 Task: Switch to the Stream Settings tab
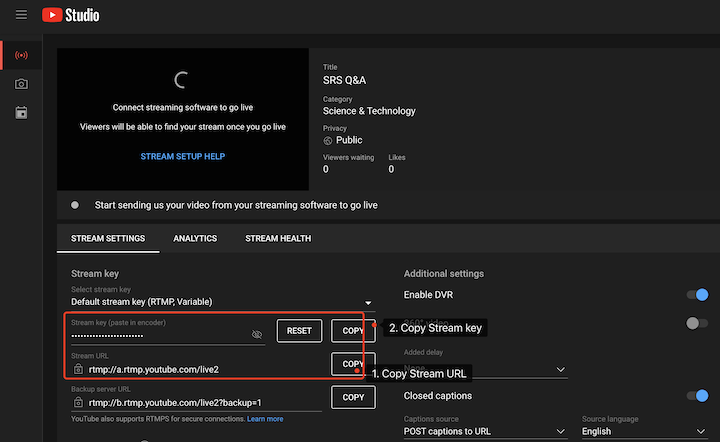(x=108, y=238)
